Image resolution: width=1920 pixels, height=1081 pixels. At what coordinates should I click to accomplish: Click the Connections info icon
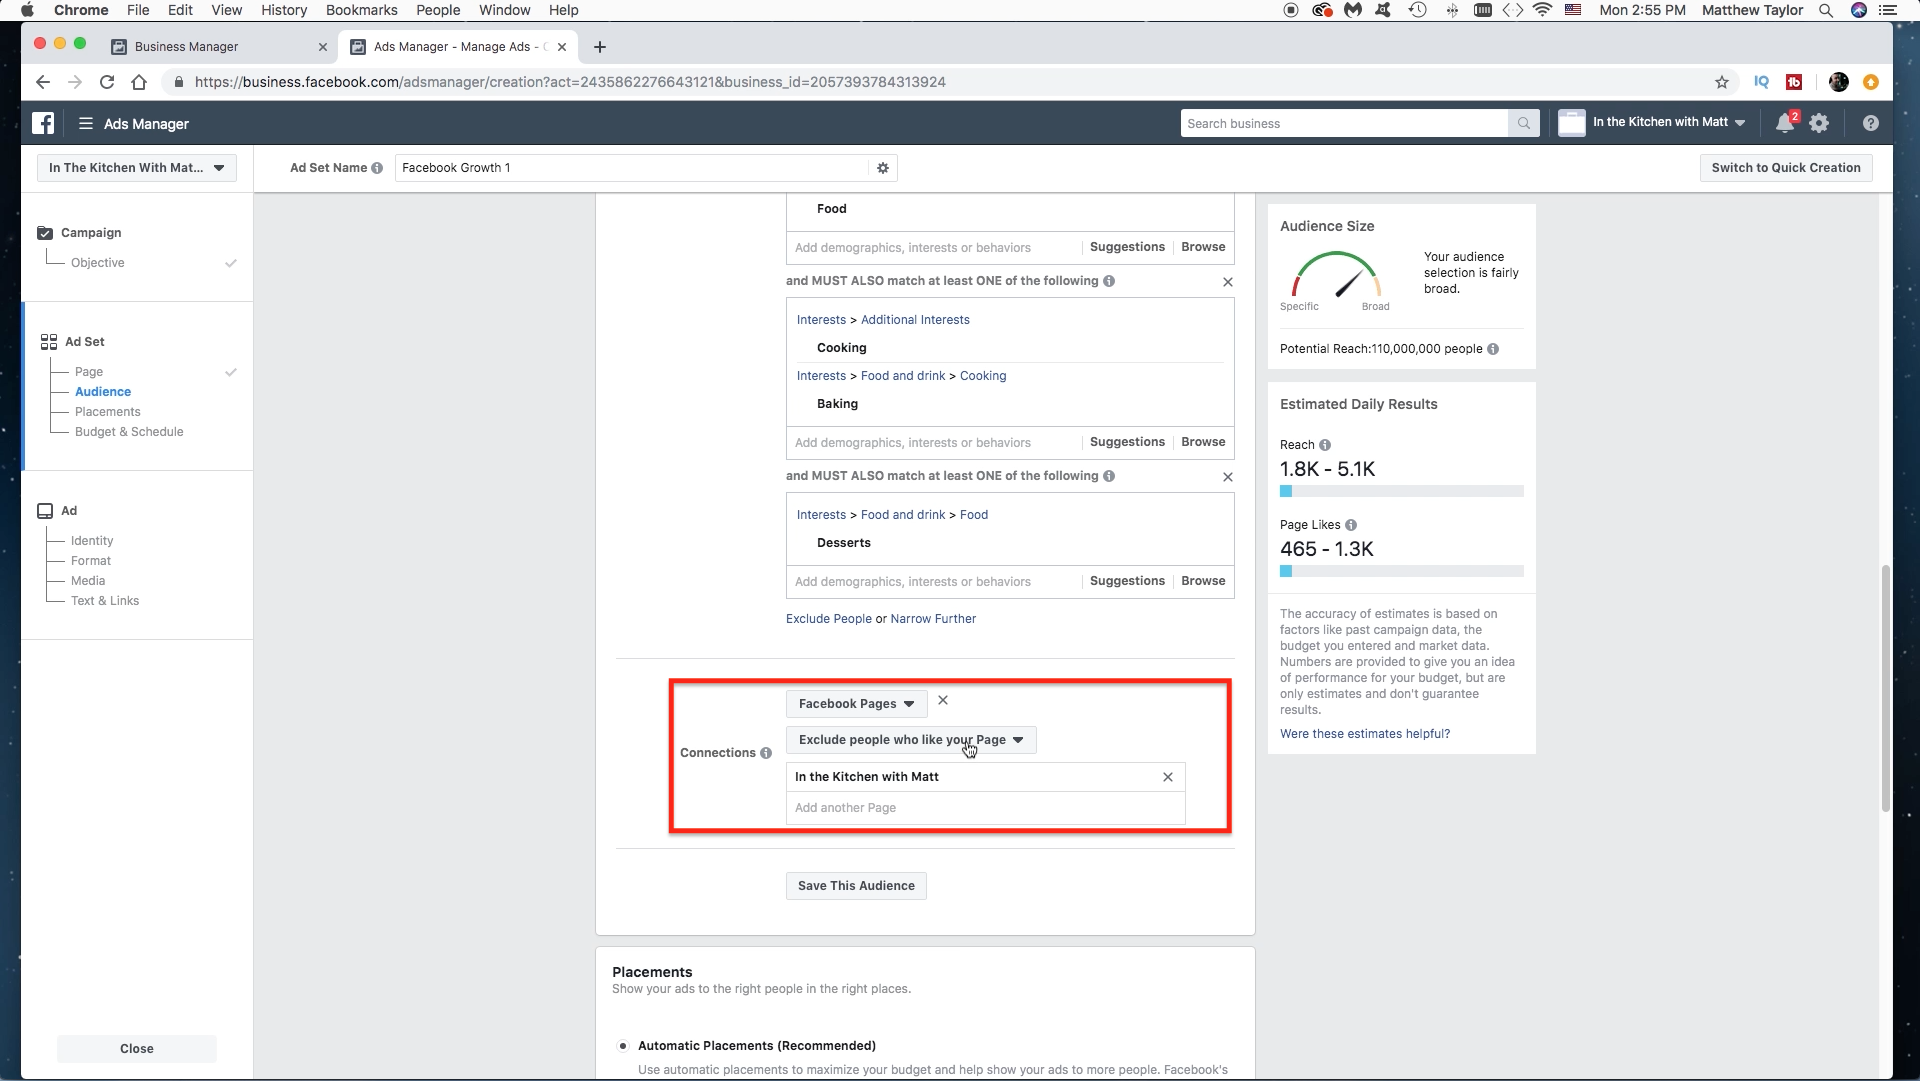tap(766, 753)
